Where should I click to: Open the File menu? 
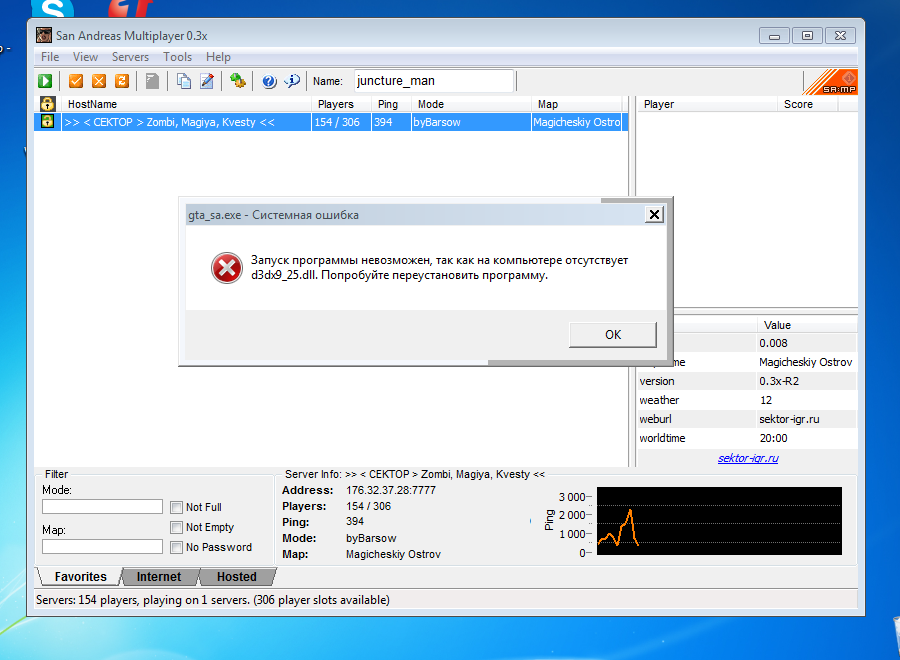tap(50, 57)
